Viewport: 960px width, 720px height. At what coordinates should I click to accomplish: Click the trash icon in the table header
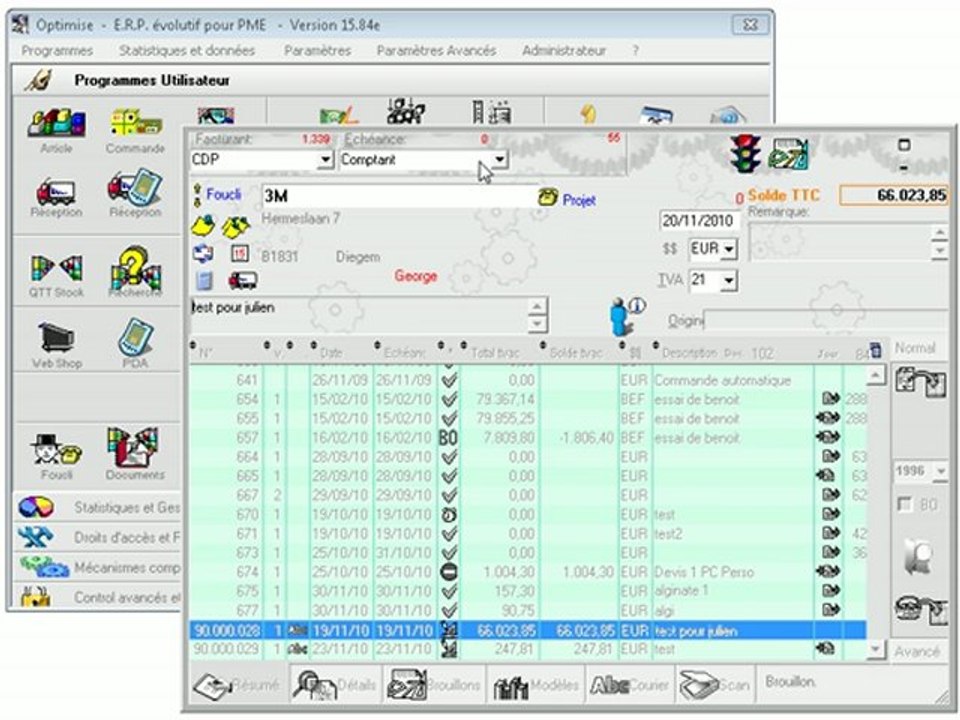tap(876, 350)
